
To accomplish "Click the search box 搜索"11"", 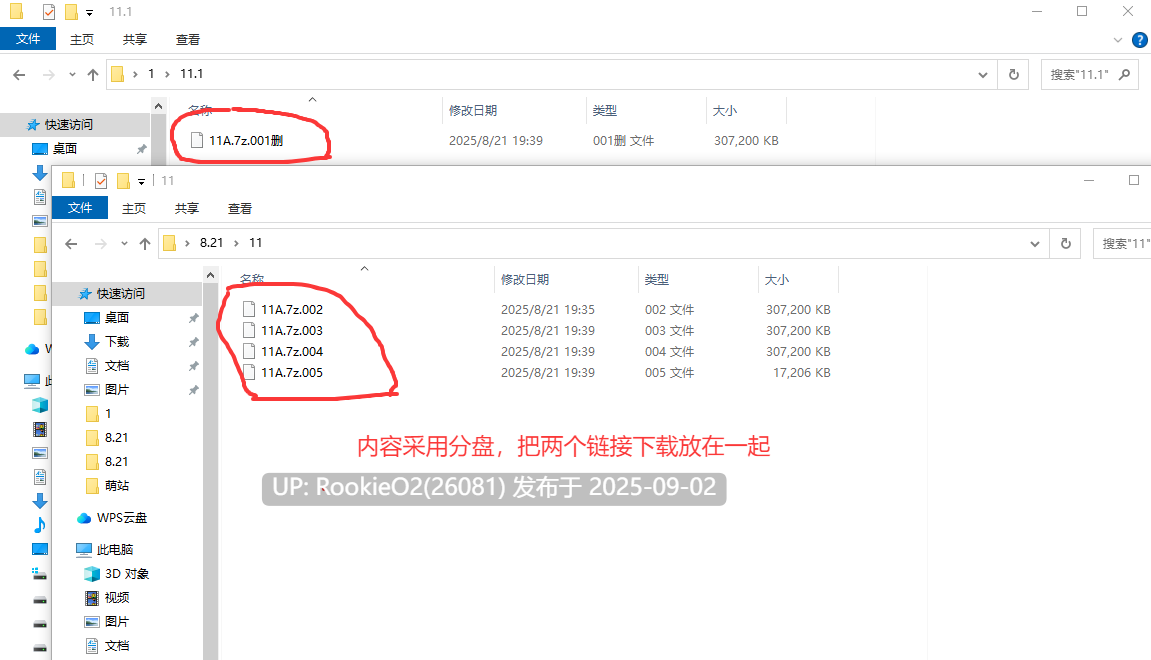I will pyautogui.click(x=1122, y=243).
